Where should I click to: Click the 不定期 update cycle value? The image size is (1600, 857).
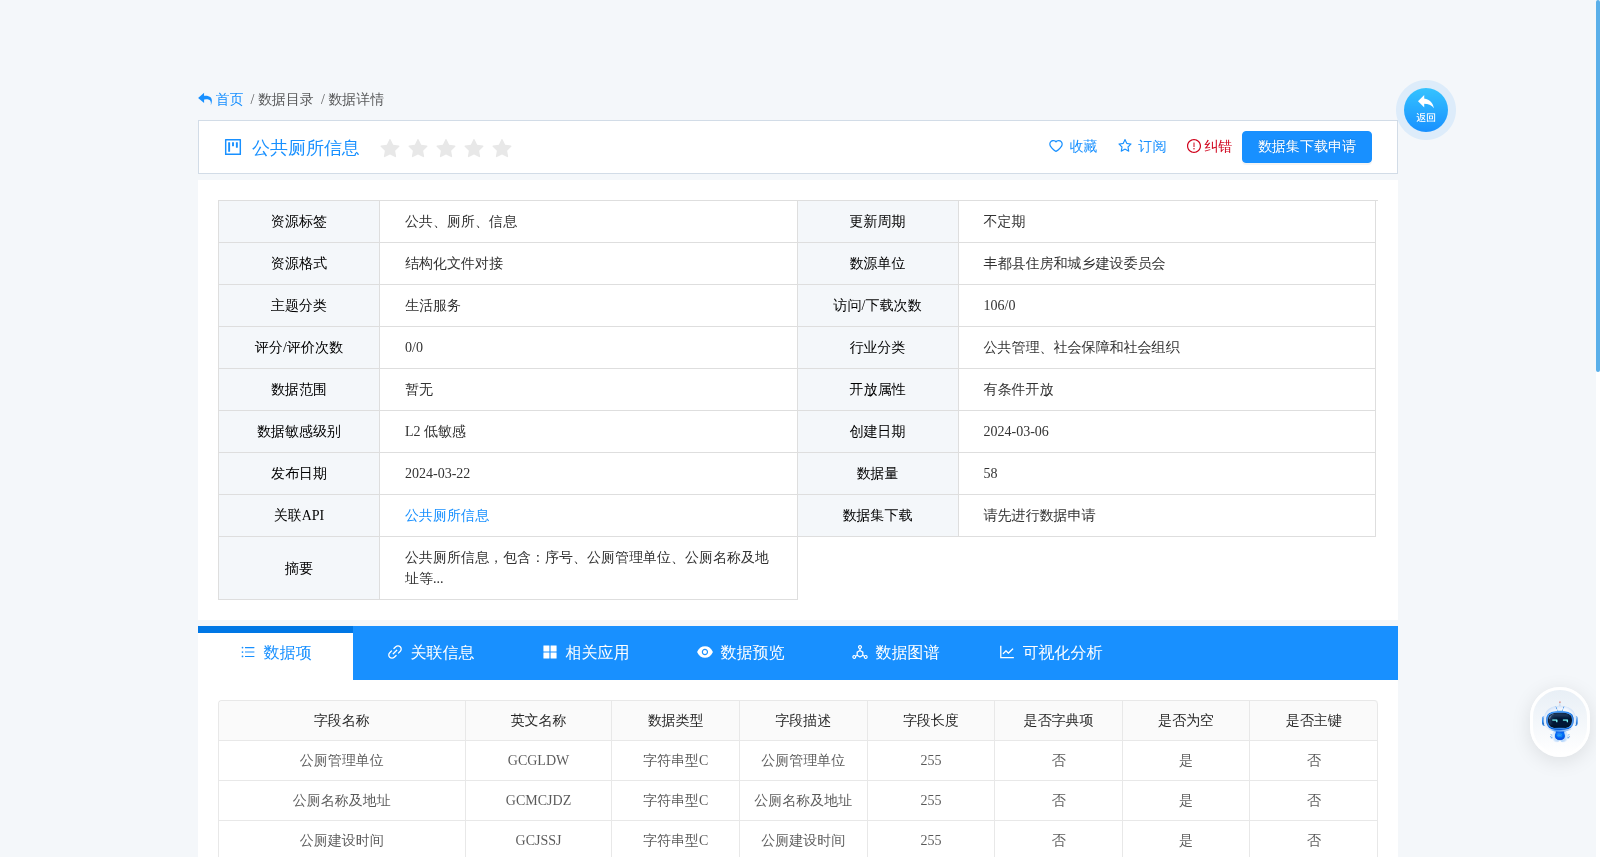pyautogui.click(x=1004, y=222)
